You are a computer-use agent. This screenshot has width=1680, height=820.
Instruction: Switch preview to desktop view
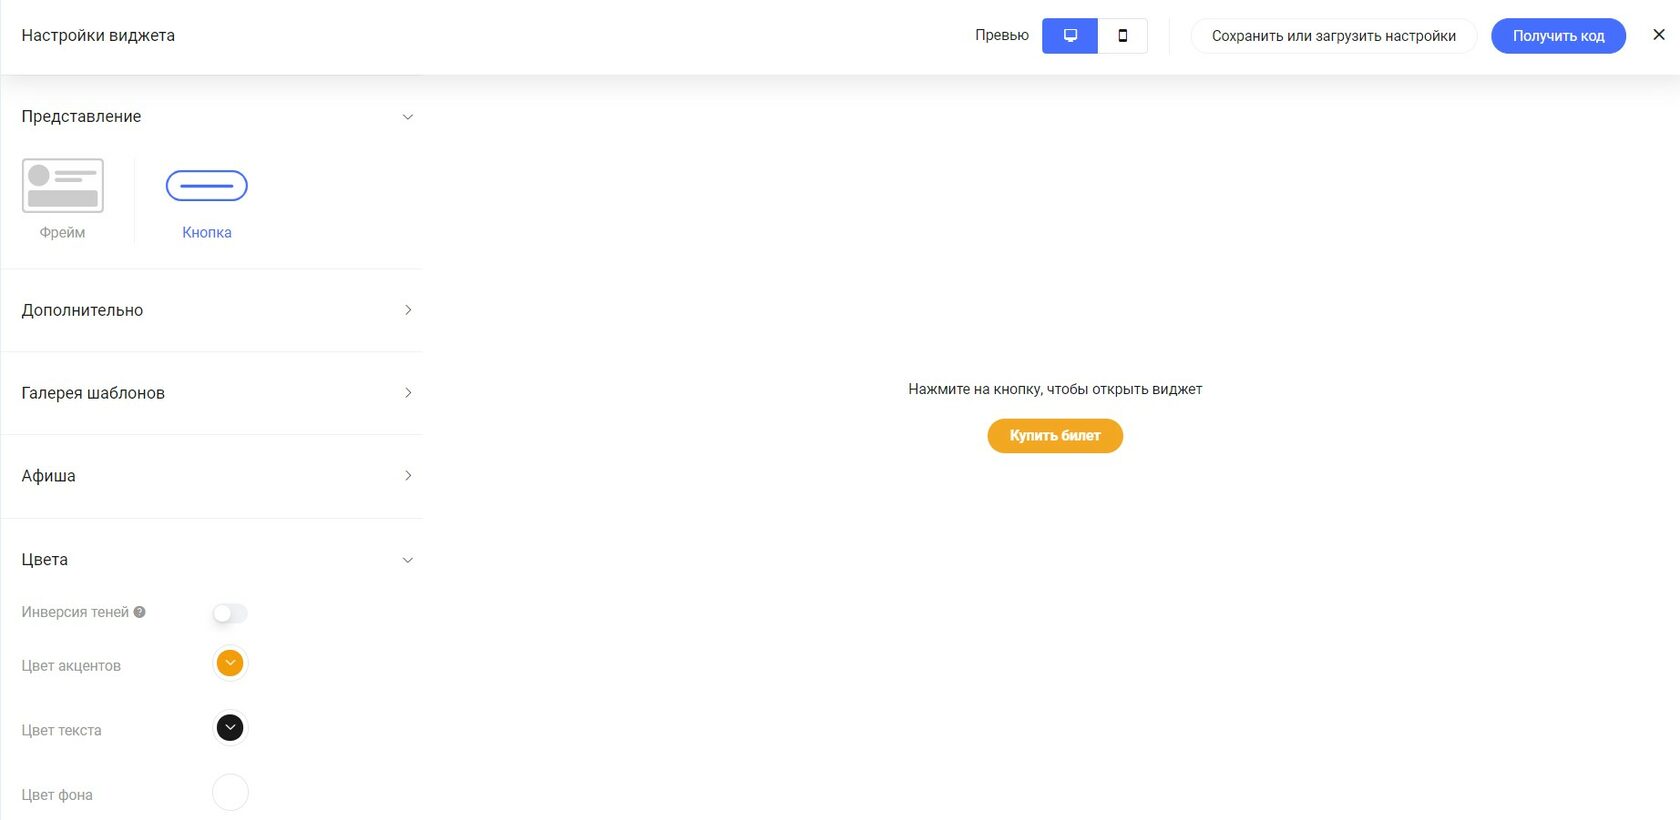tap(1070, 36)
